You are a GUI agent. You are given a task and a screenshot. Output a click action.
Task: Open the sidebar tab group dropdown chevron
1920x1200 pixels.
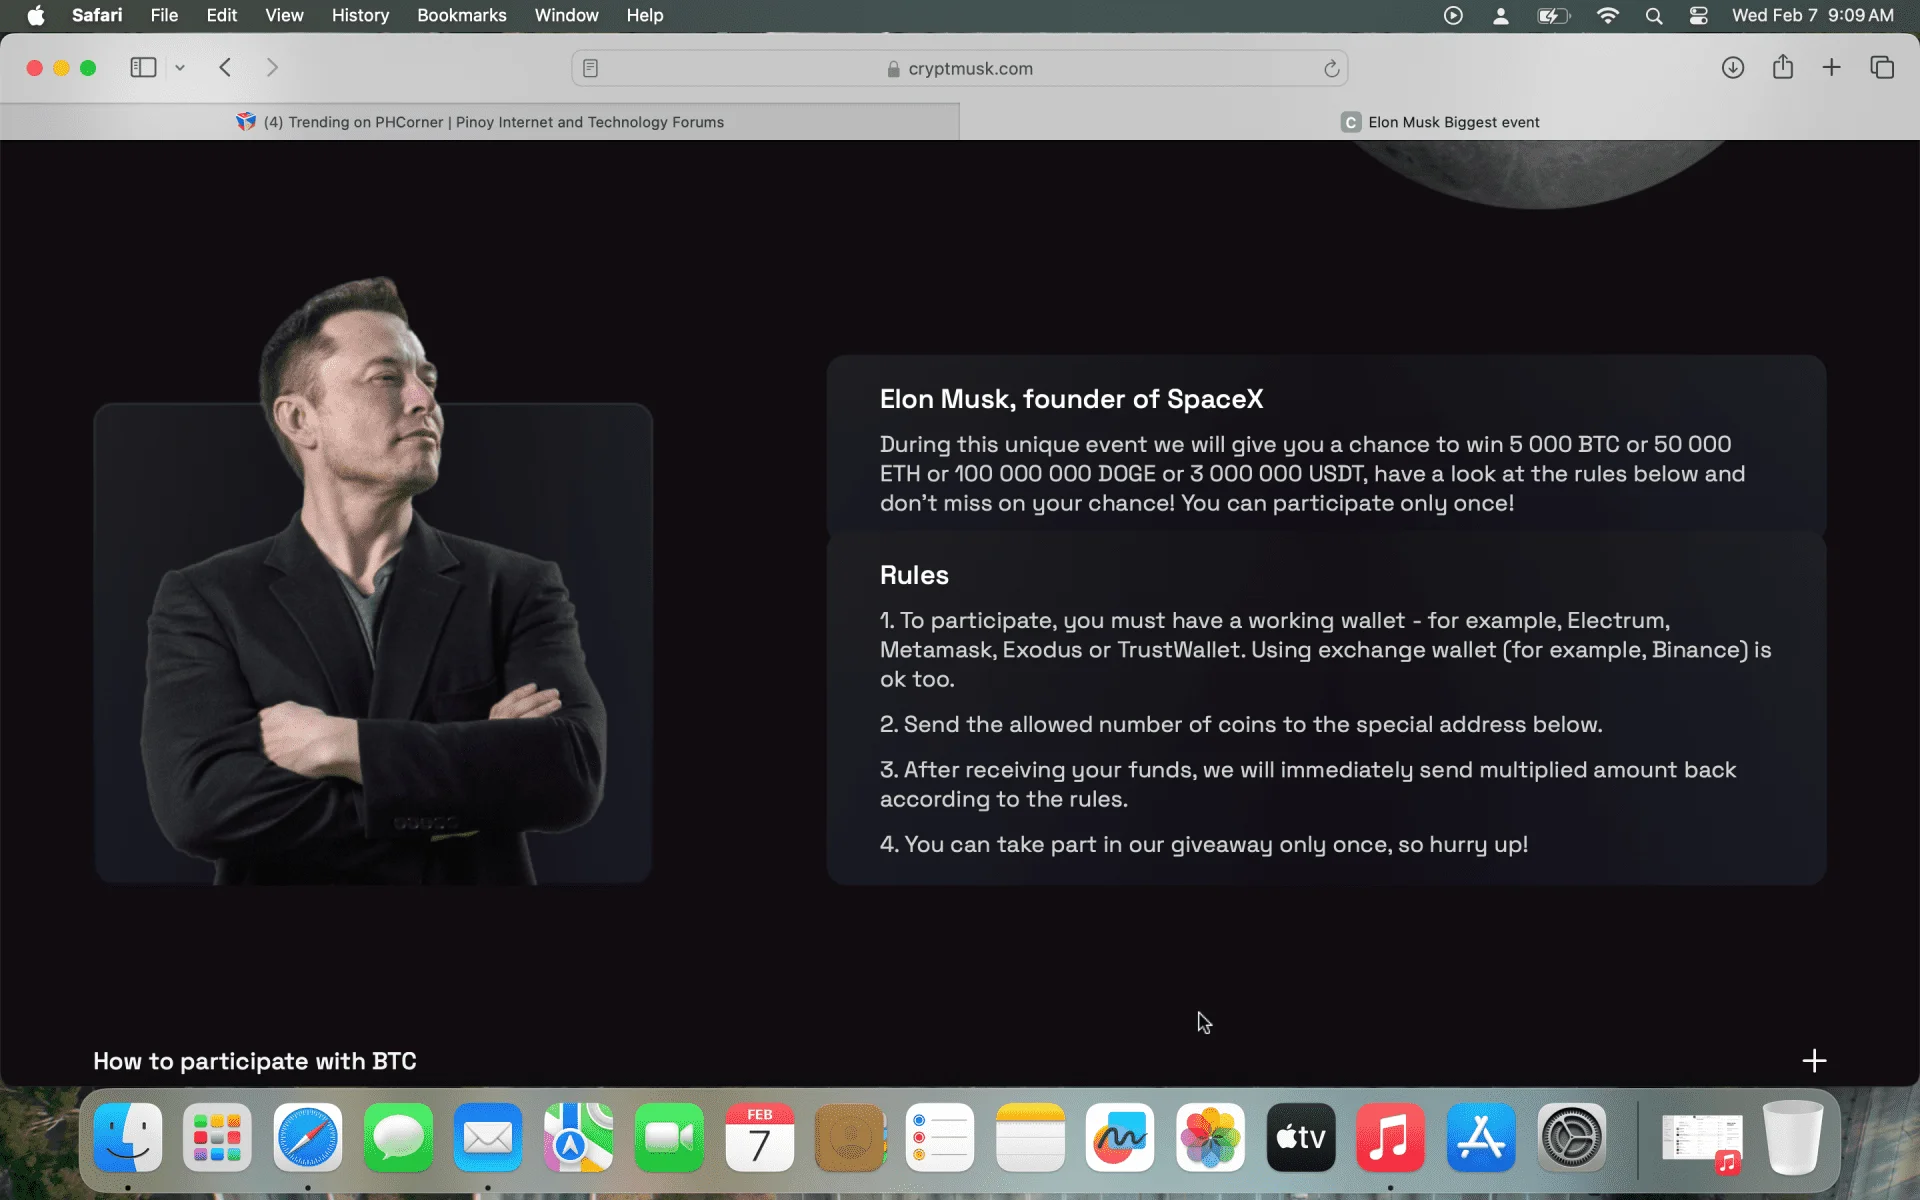tap(180, 68)
